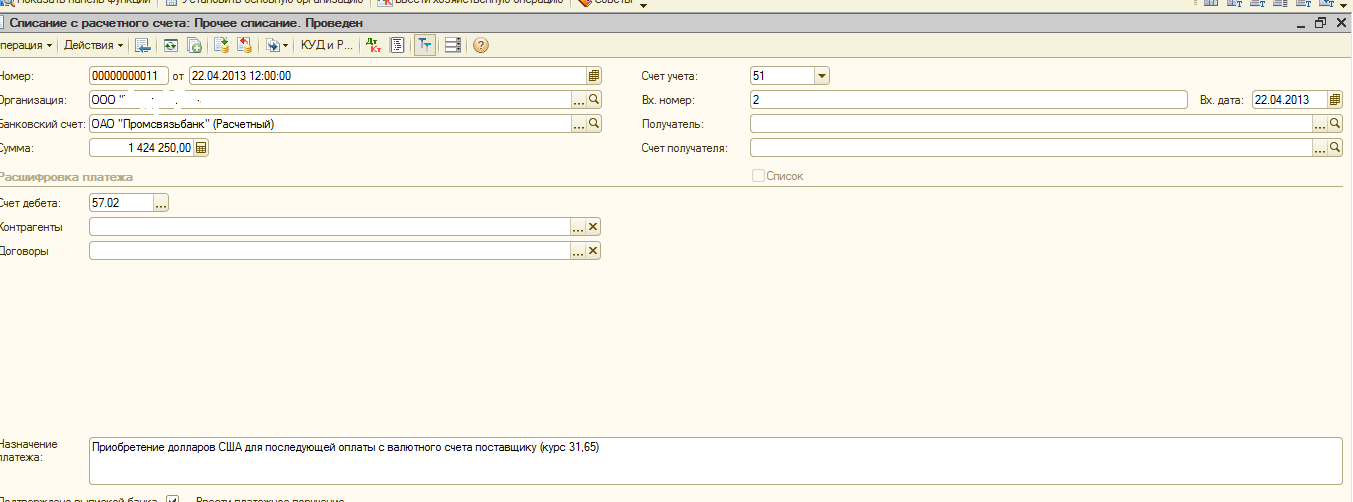Expand the Счет учета dropdown

click(822, 76)
